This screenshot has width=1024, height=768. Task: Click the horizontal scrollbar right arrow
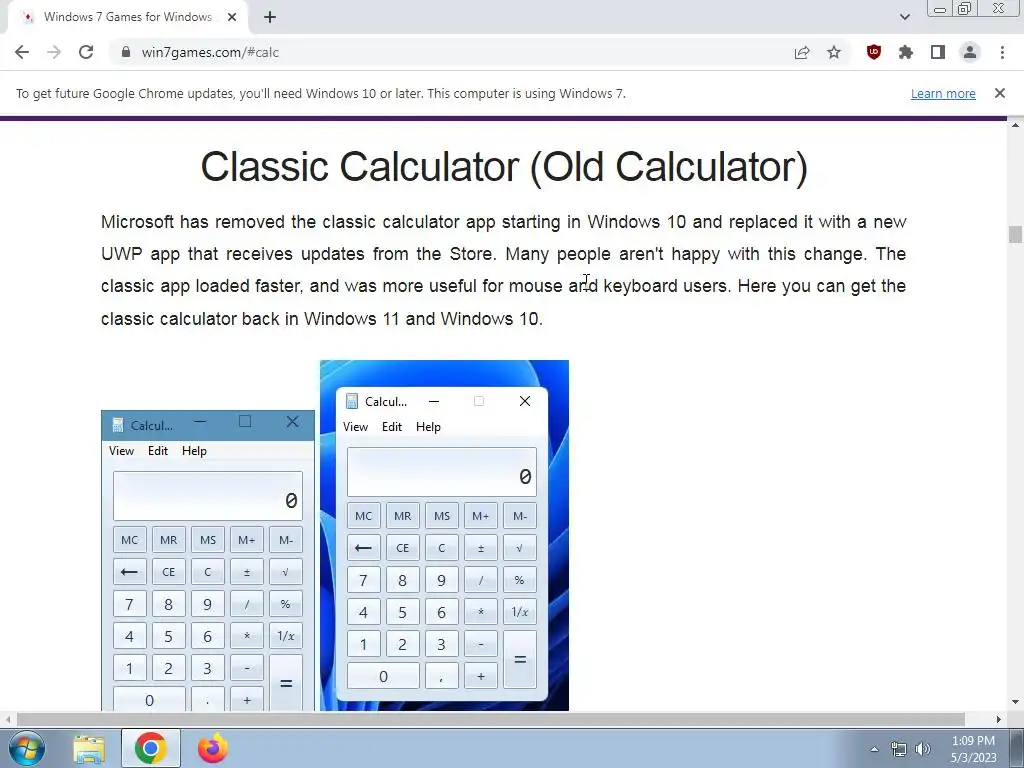point(999,719)
